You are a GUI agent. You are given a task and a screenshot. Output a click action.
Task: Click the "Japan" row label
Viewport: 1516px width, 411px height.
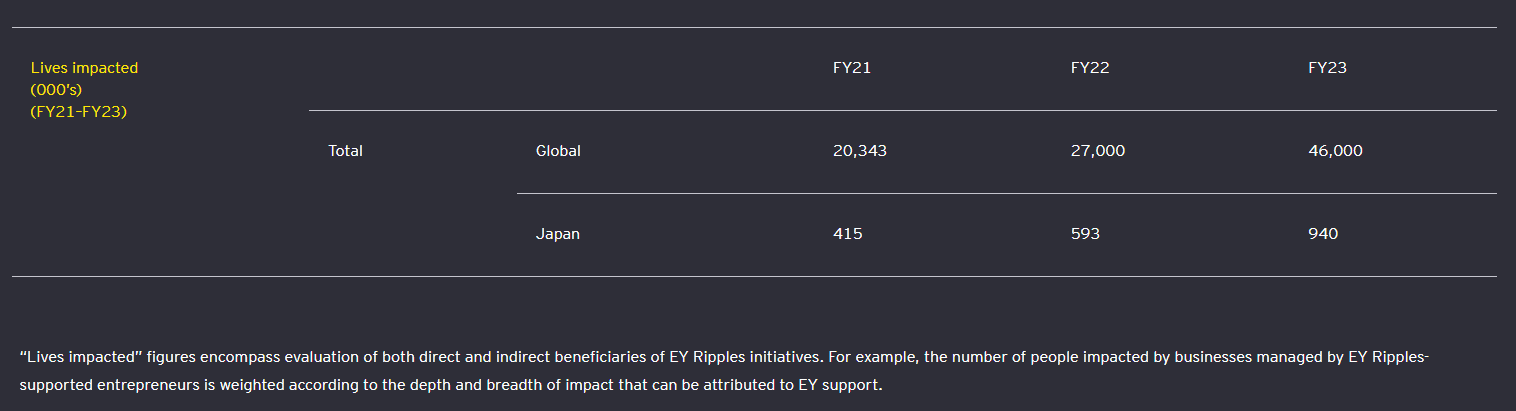coord(557,234)
